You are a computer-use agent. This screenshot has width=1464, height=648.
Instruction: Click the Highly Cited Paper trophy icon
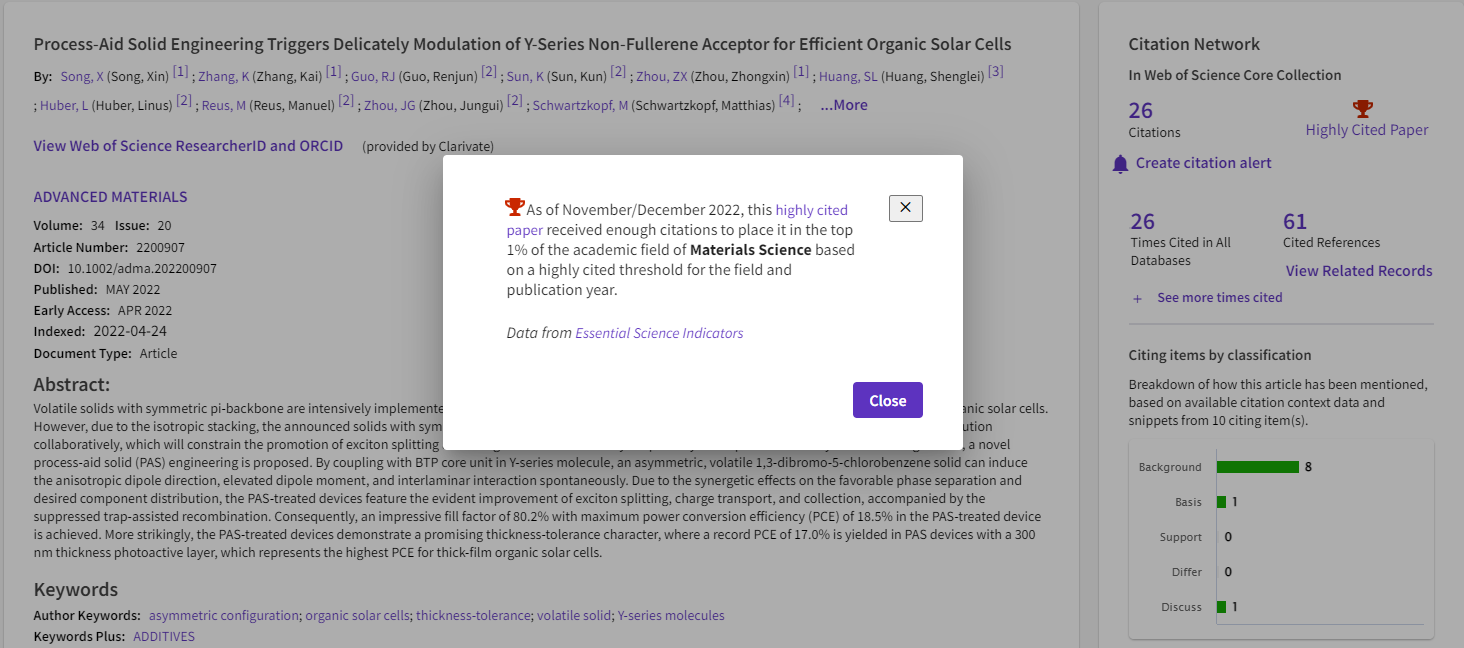pyautogui.click(x=1362, y=108)
